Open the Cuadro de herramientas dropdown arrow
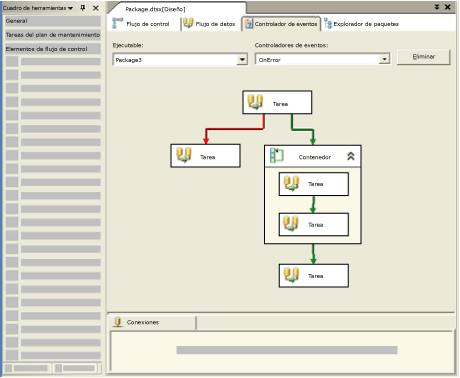This screenshot has height=378, width=460. tap(70, 8)
